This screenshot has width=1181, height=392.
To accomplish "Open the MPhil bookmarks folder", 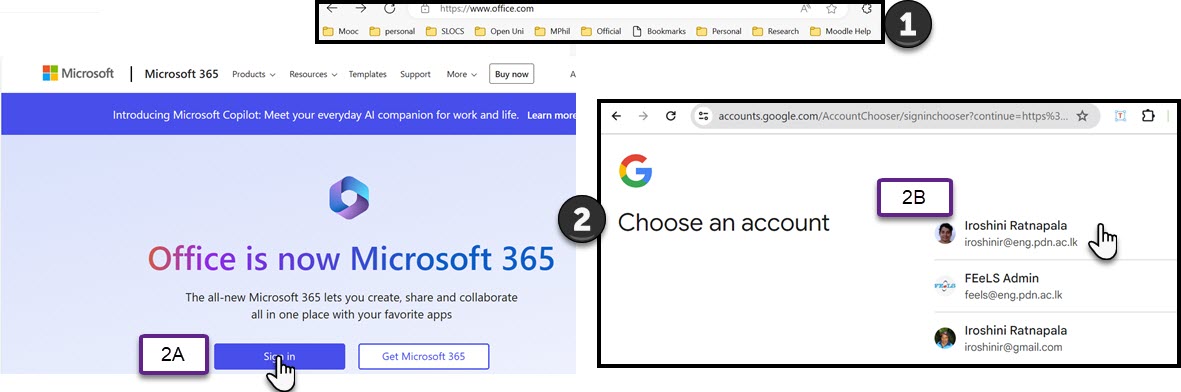I will pos(553,32).
